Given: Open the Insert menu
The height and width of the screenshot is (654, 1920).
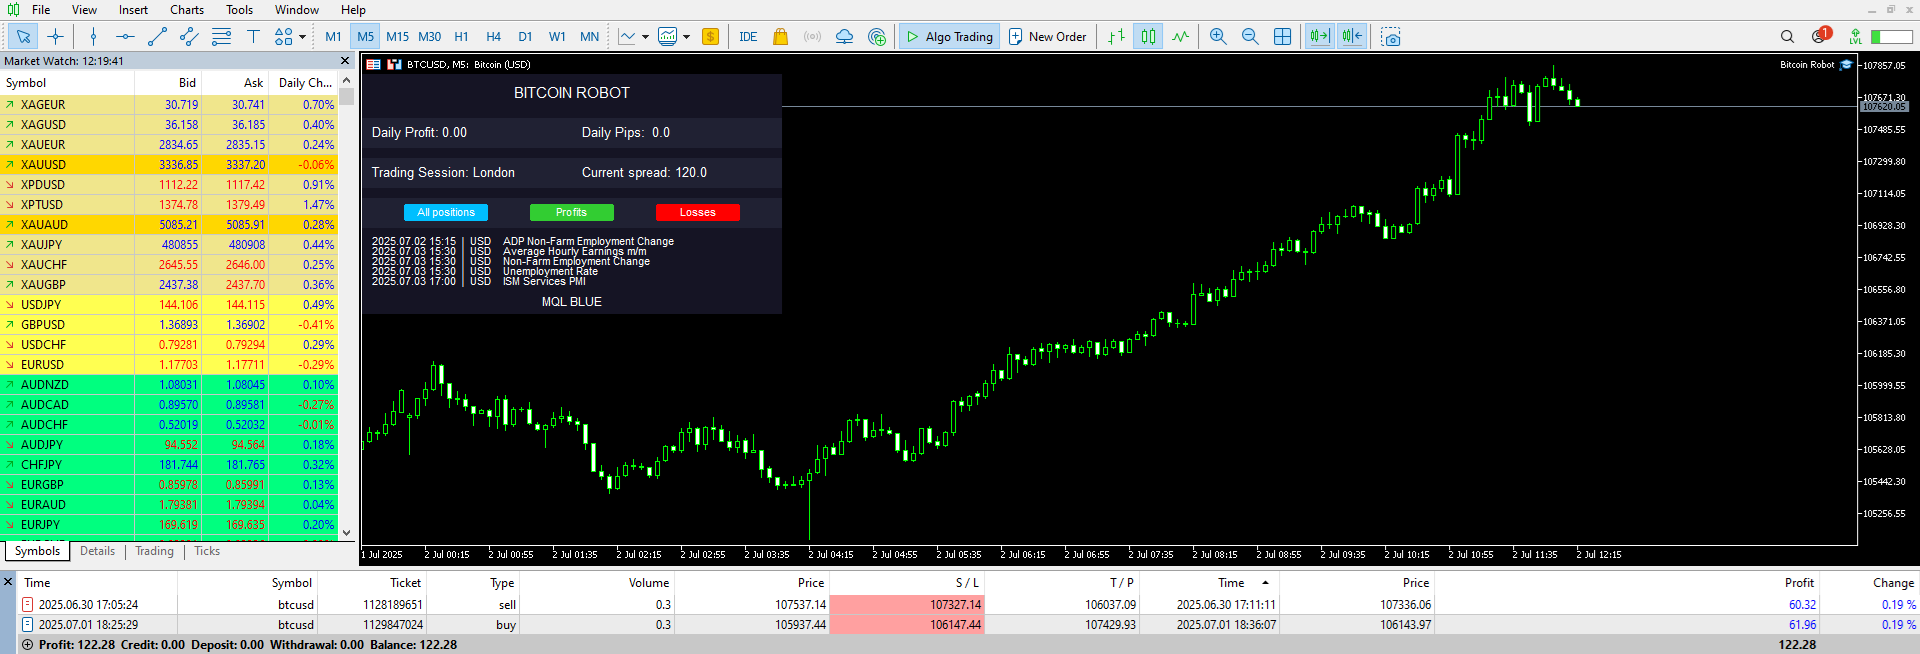Looking at the screenshot, I should tap(133, 10).
